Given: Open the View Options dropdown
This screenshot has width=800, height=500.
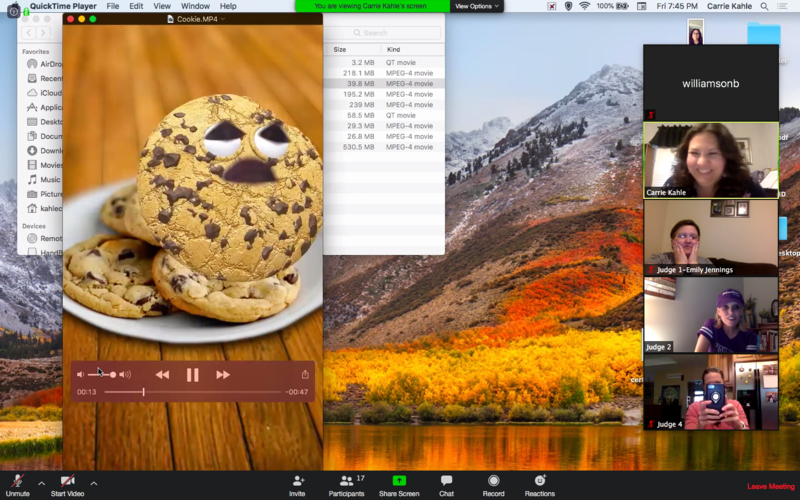Looking at the screenshot, I should pos(477,6).
